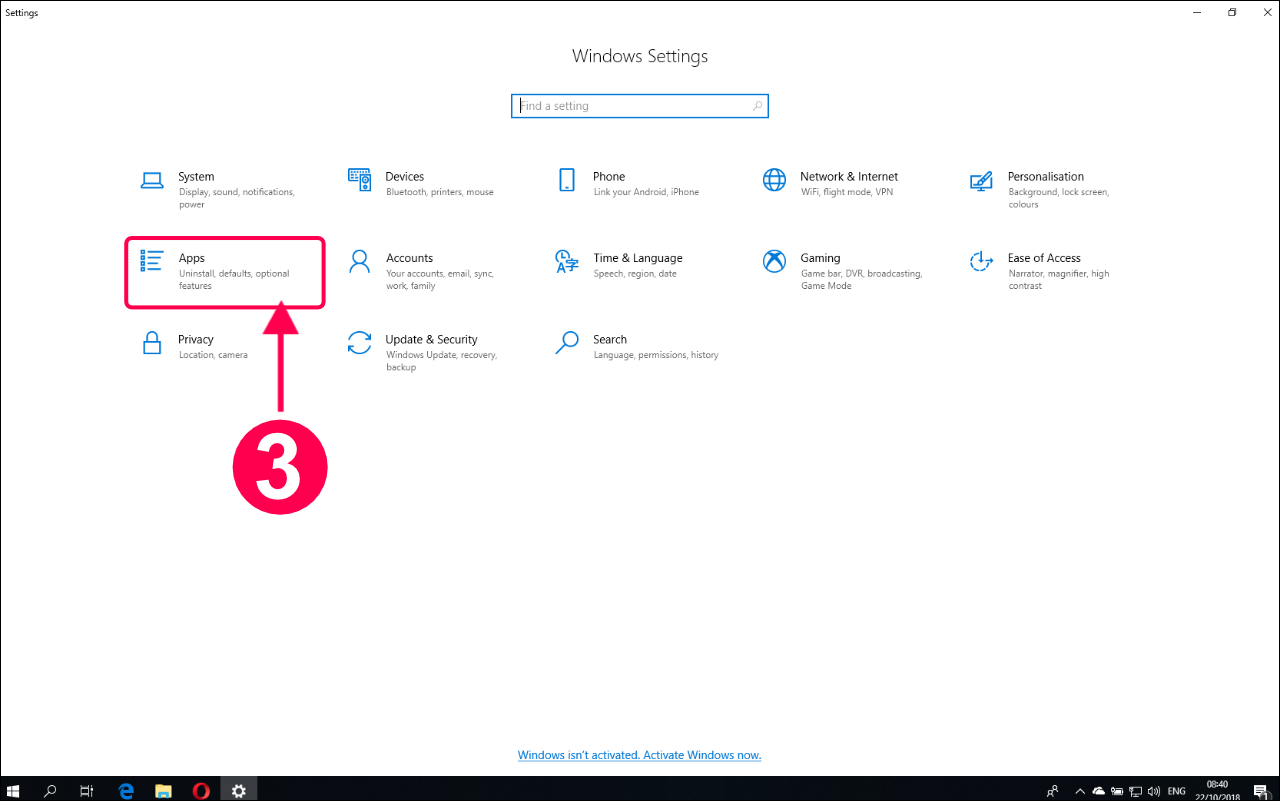Click the magnifier in Find a setting box
The width and height of the screenshot is (1280, 801).
point(758,106)
